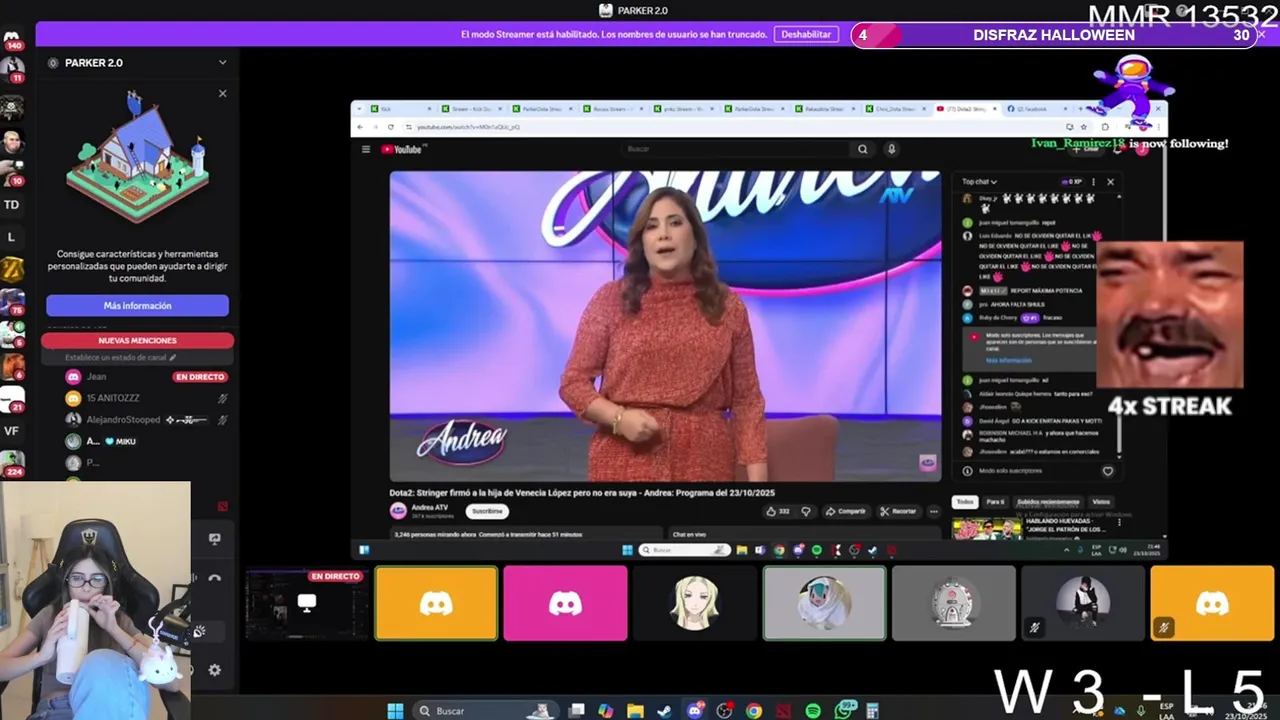1280x720 pixels.
Task: Open live chat three-dot options menu
Action: pyautogui.click(x=1093, y=182)
